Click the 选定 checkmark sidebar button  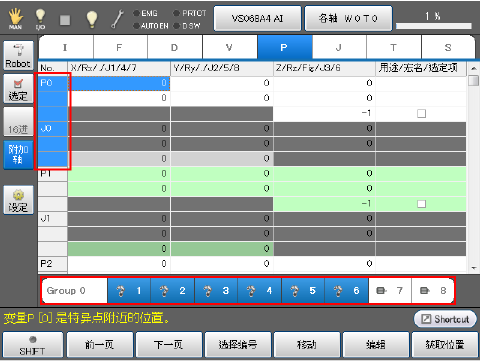tap(18, 89)
